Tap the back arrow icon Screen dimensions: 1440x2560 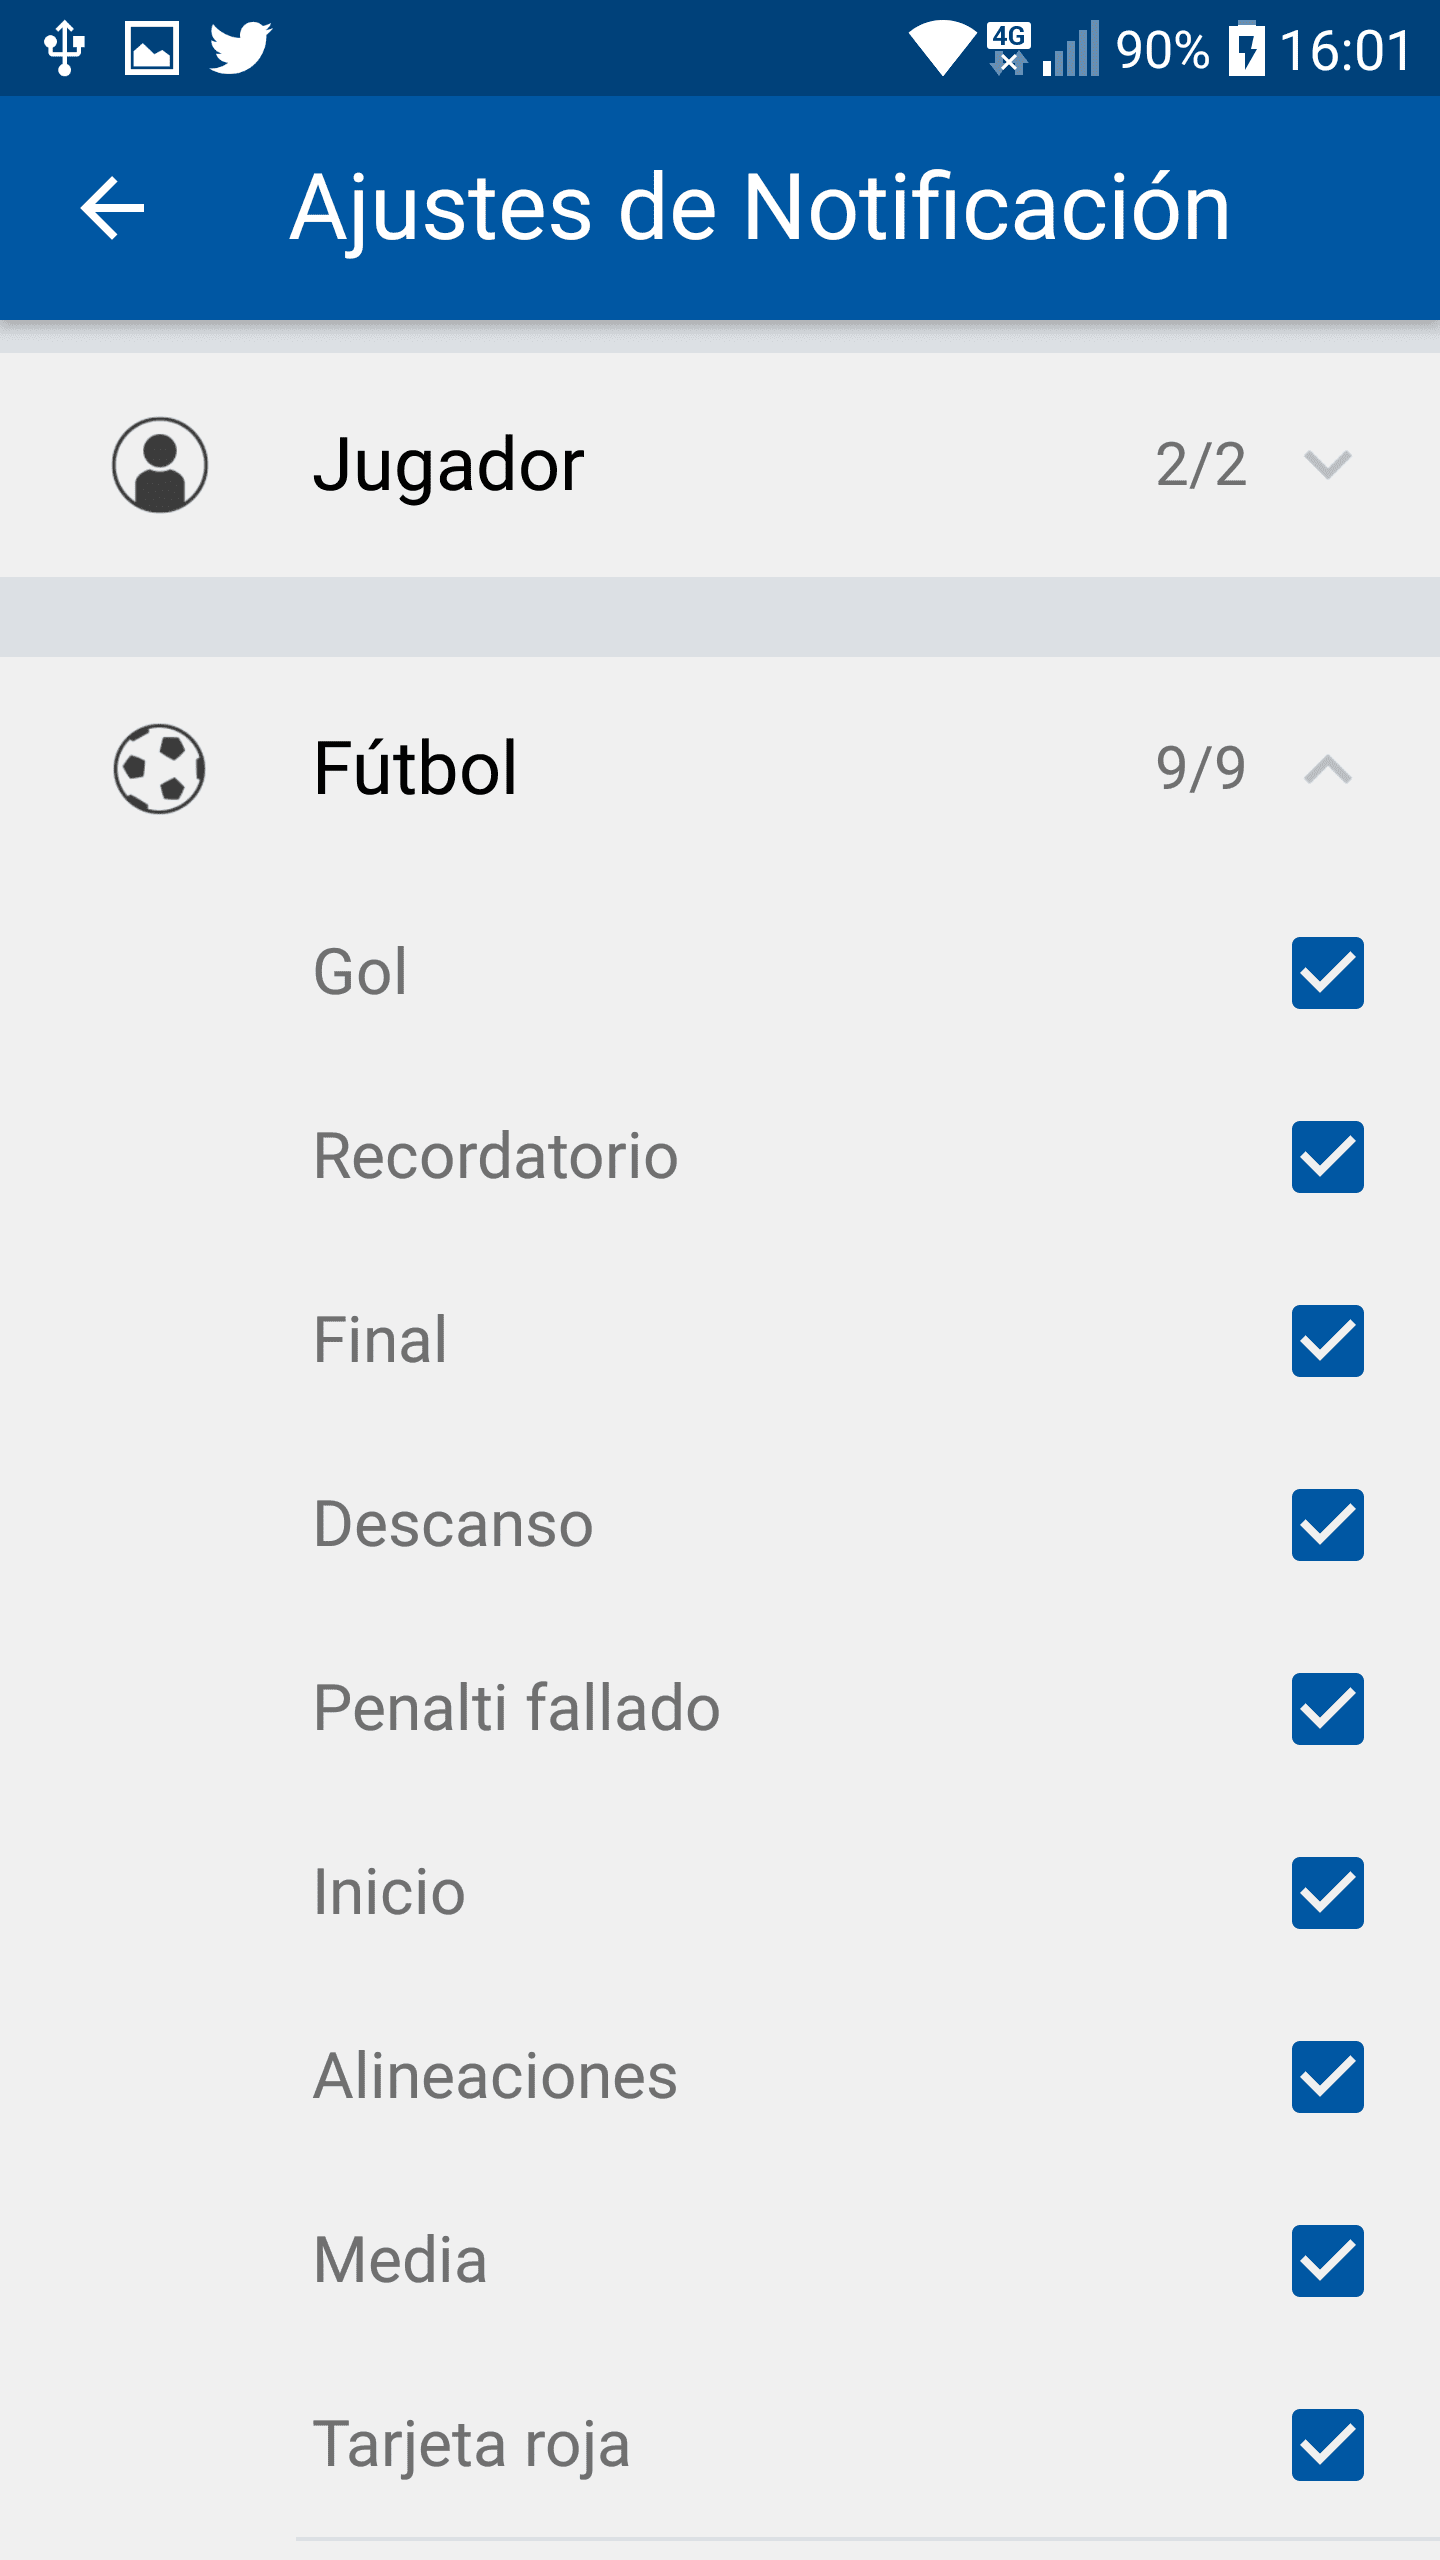point(112,208)
